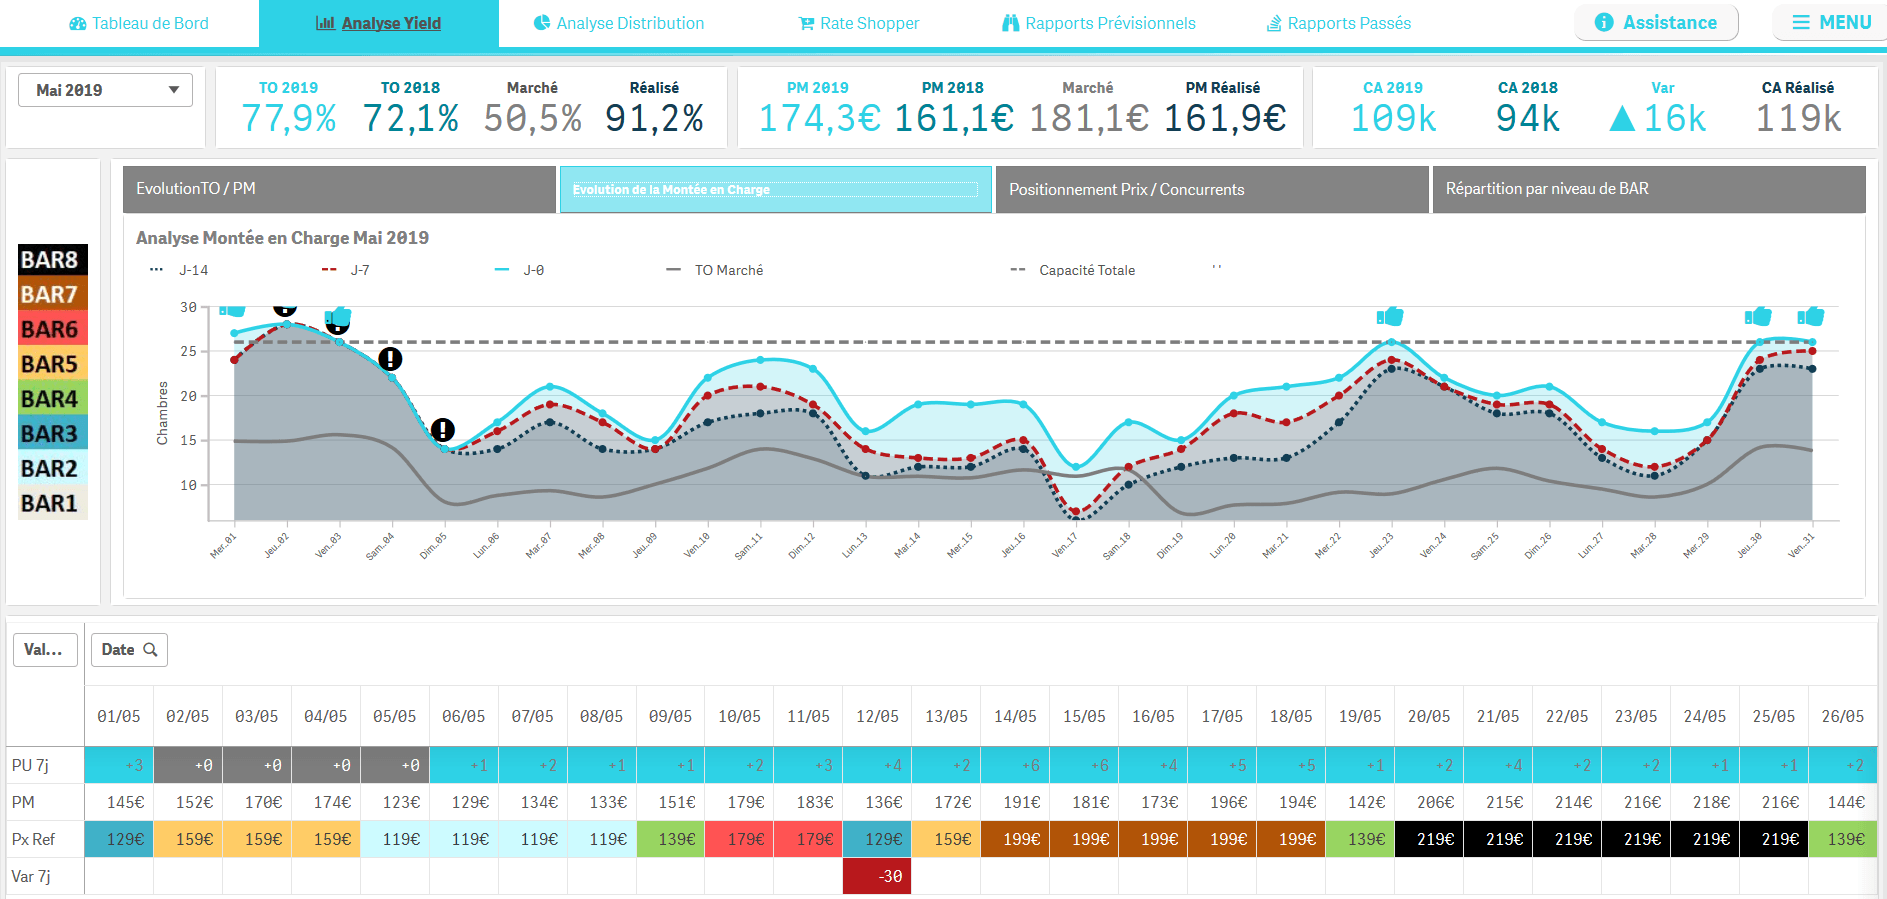Screen dimensions: 1887x899
Task: Open the Date search filter
Action: [x=129, y=650]
